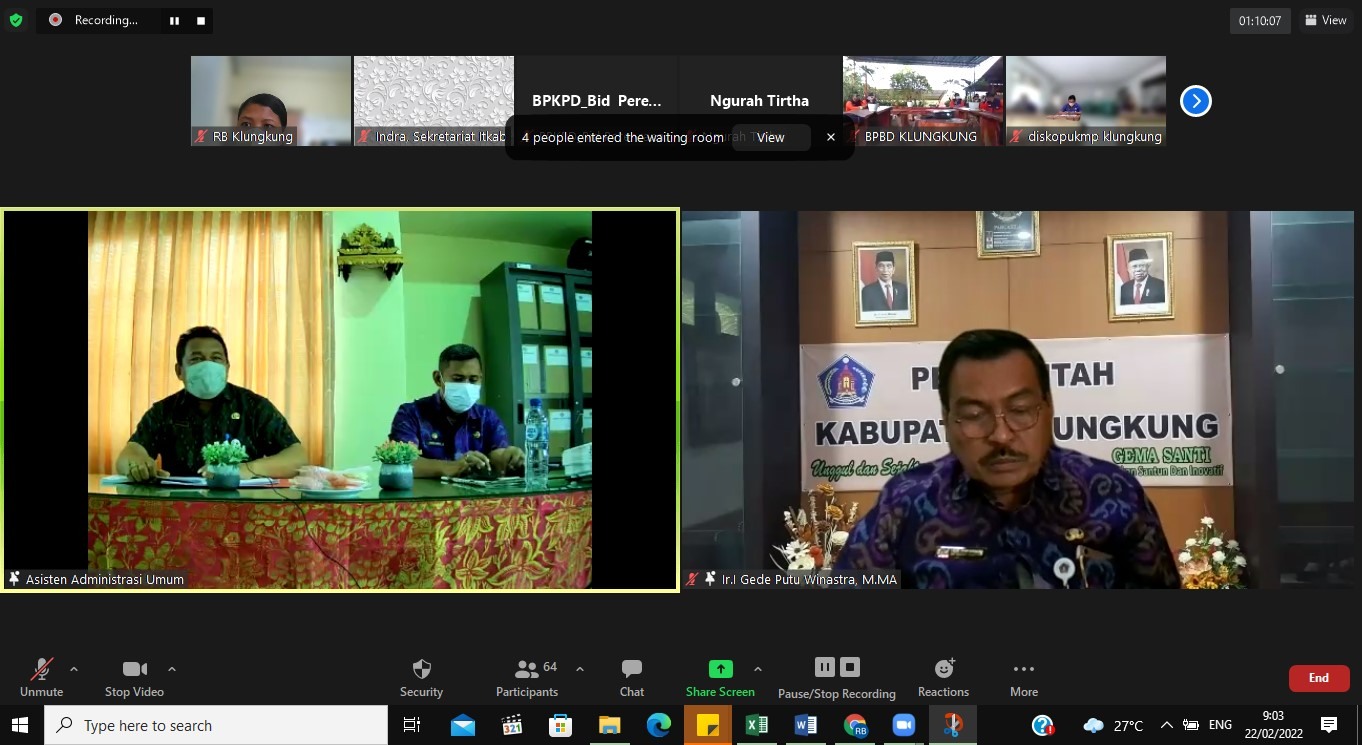The image size is (1362, 745).
Task: Open Movies & TV clapperboard taskbar icon
Action: pos(512,725)
